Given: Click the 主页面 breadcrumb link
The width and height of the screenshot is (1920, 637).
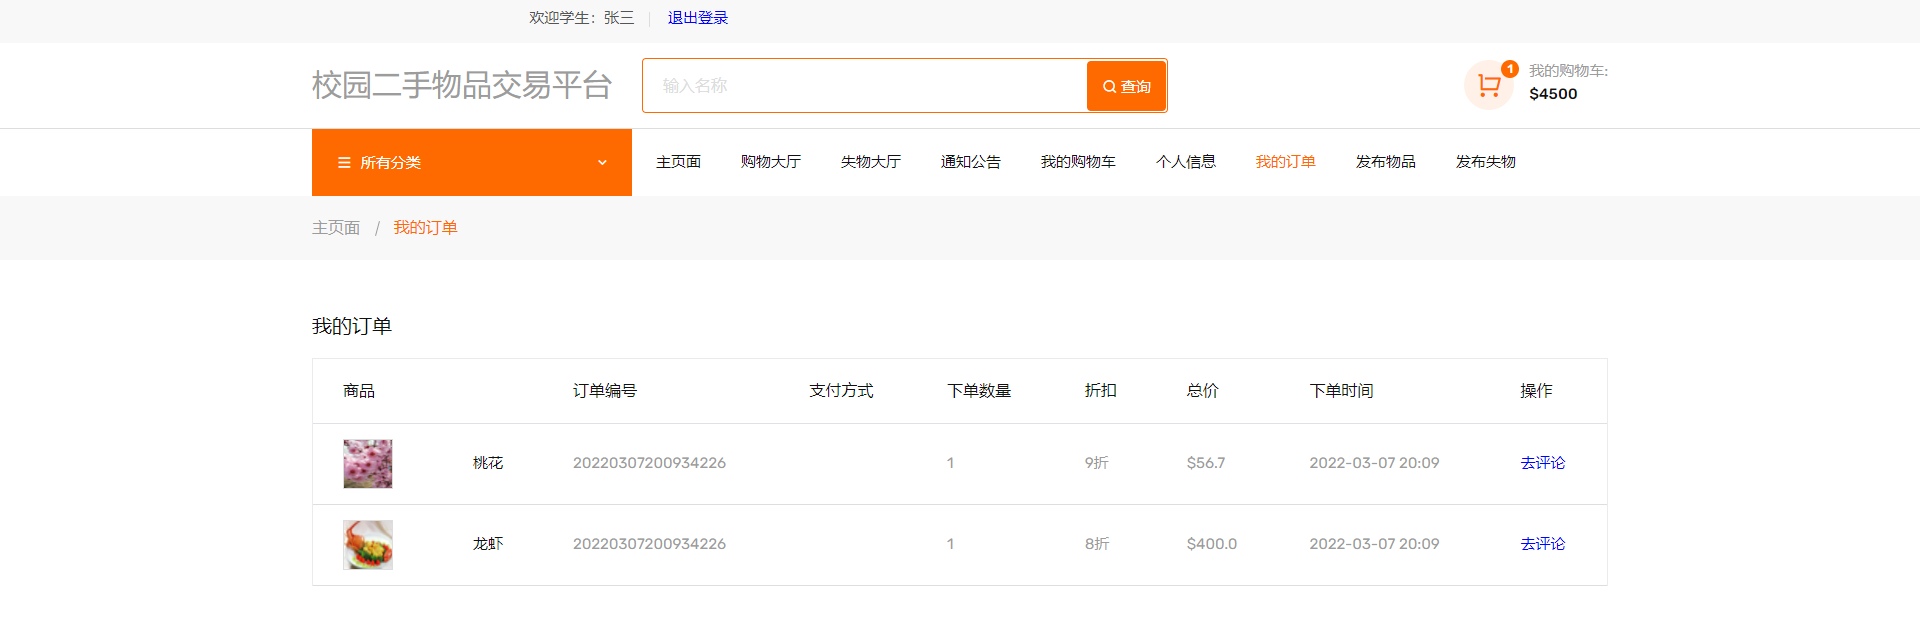Looking at the screenshot, I should coord(336,228).
